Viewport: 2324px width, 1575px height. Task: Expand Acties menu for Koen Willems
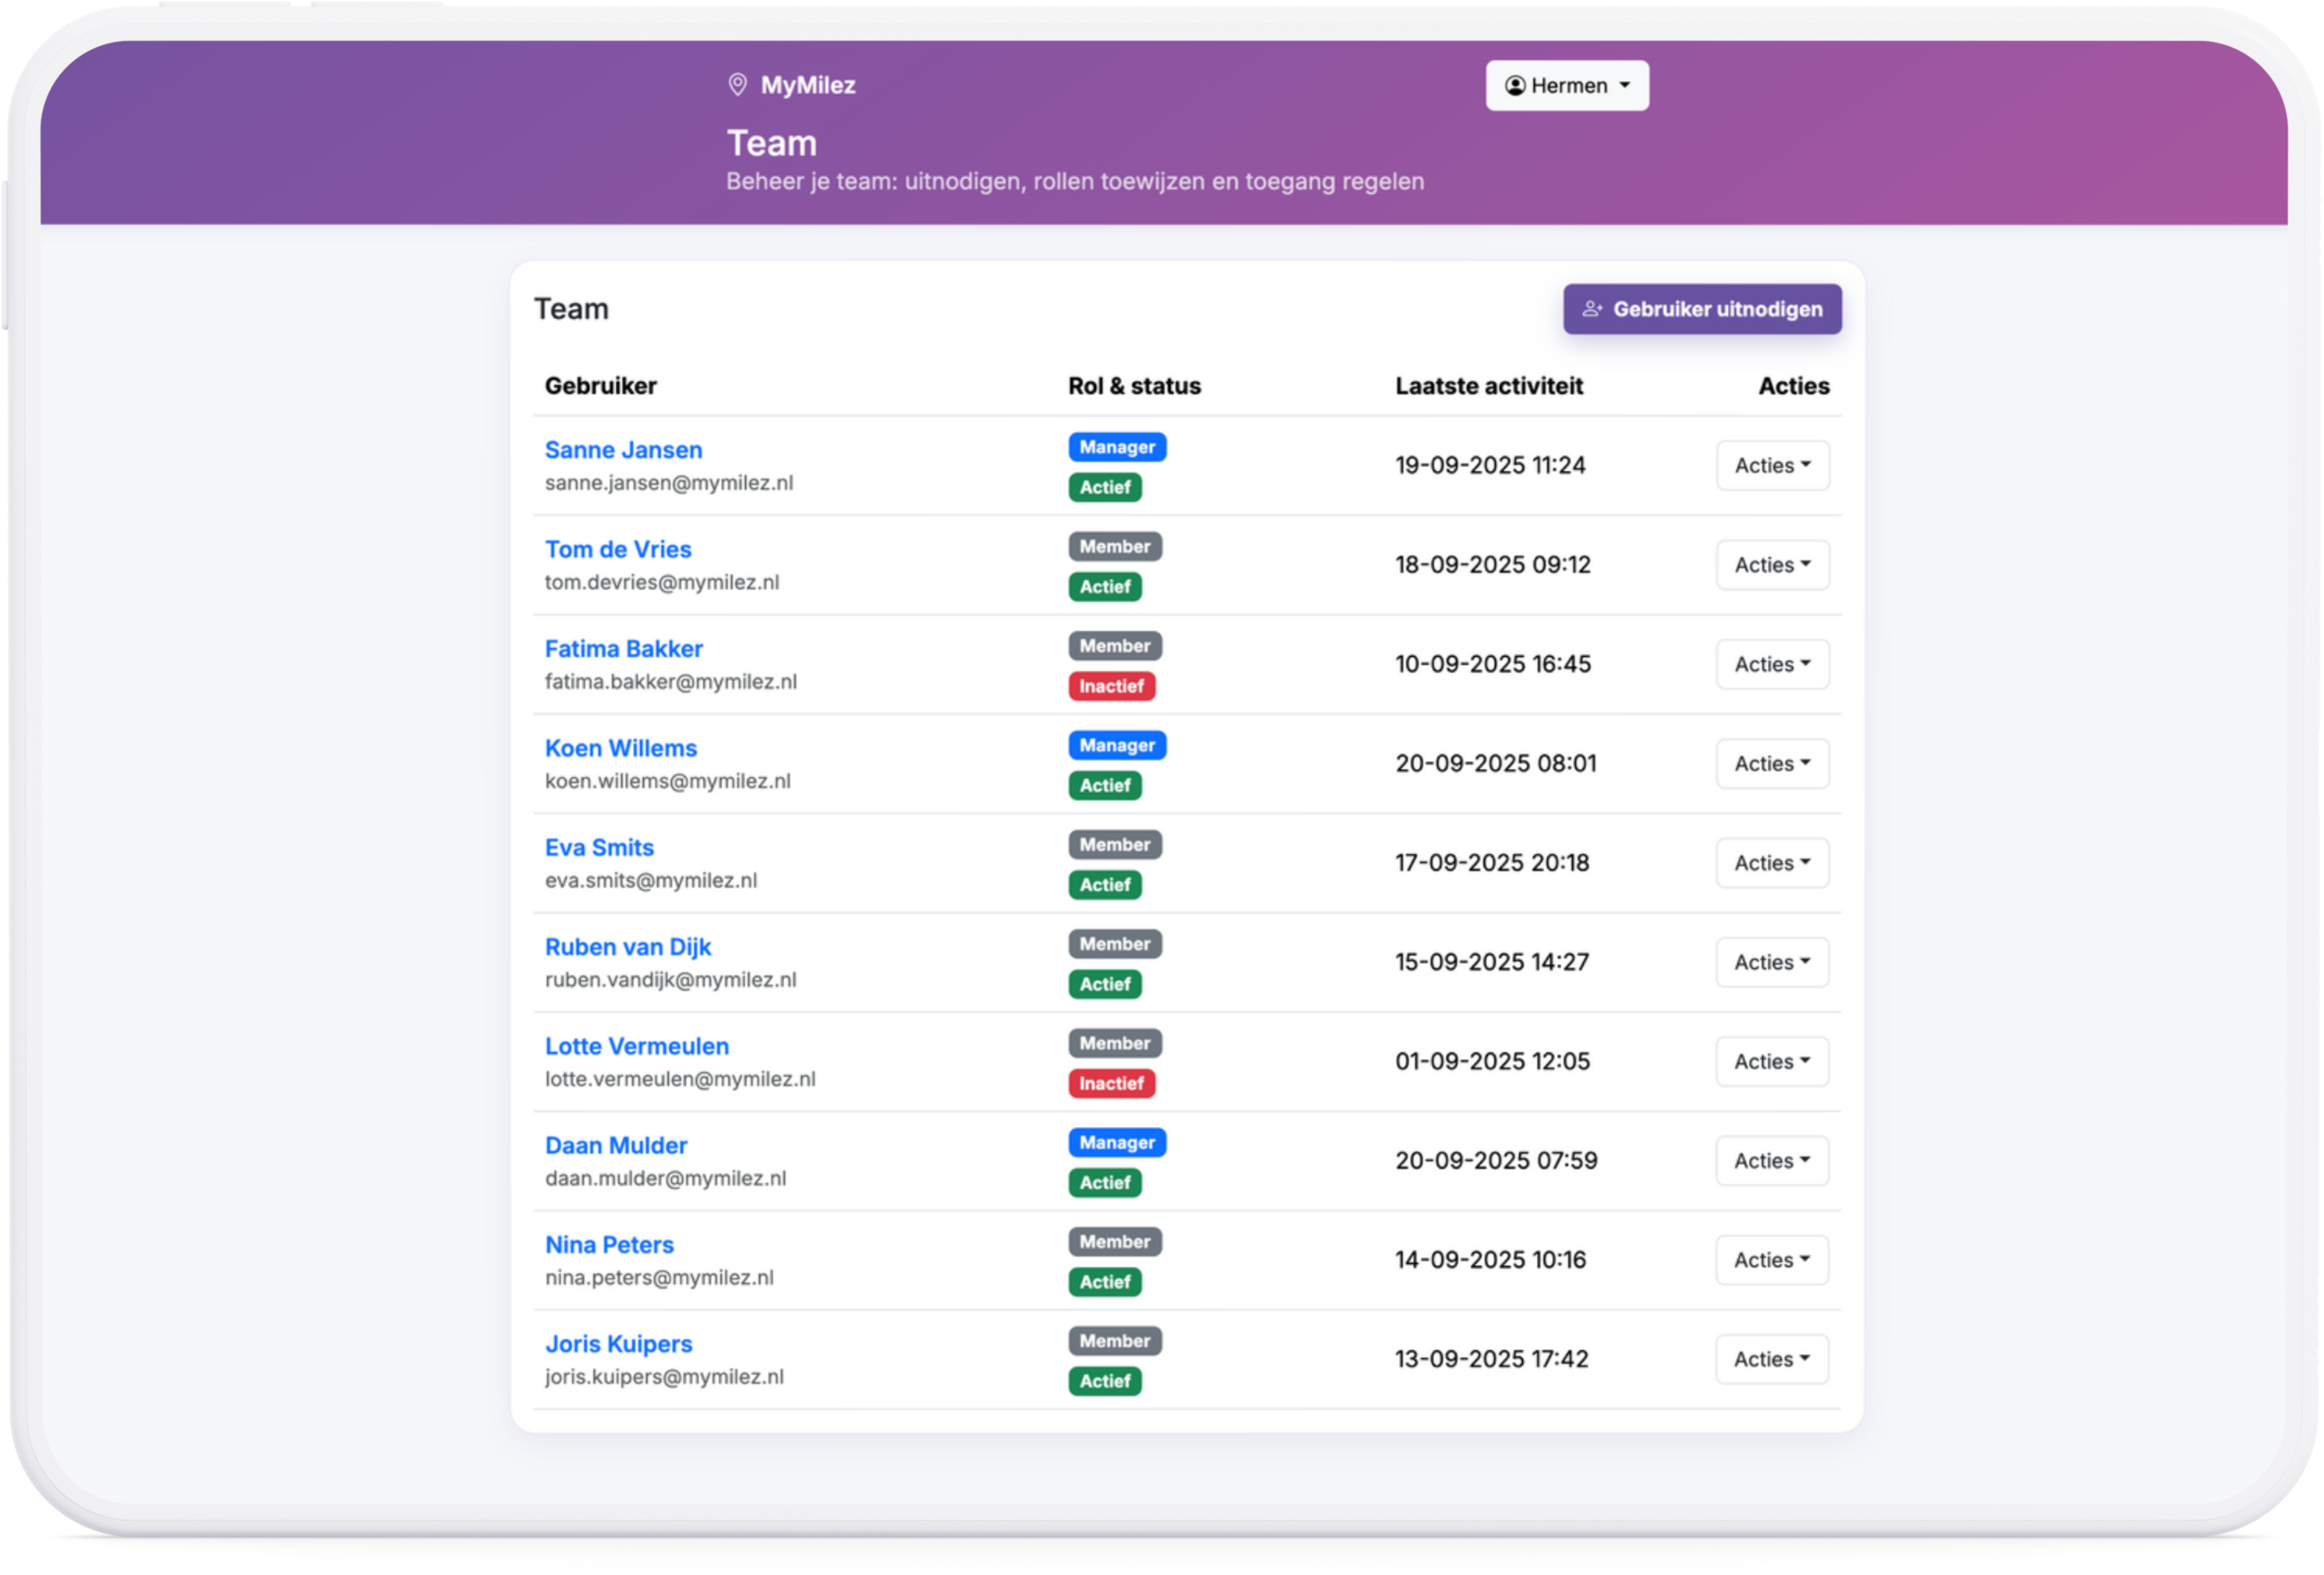pyautogui.click(x=1772, y=764)
